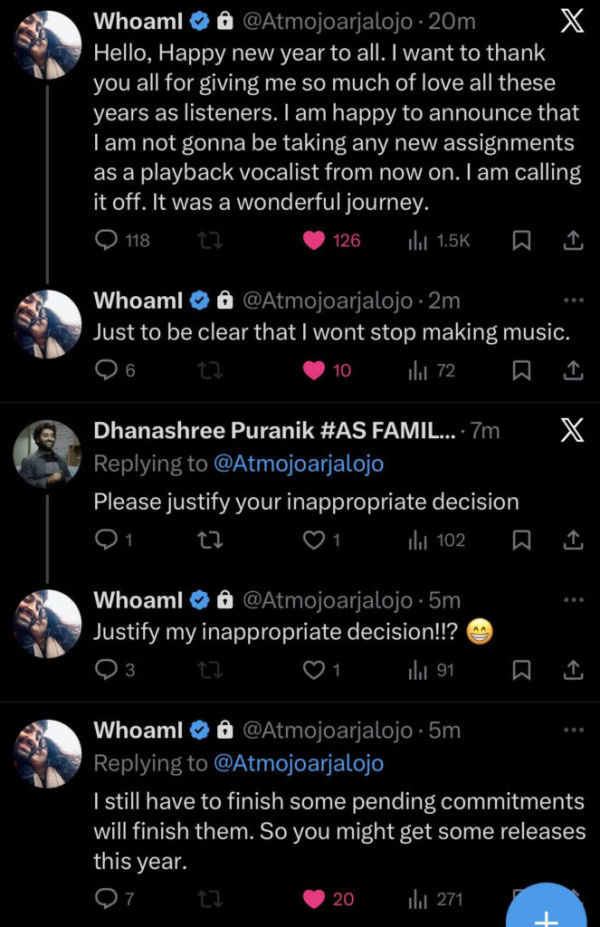Click the @Atmojoarjalojo link in Dhanashree's reply
The height and width of the screenshot is (927, 600).
click(x=300, y=463)
